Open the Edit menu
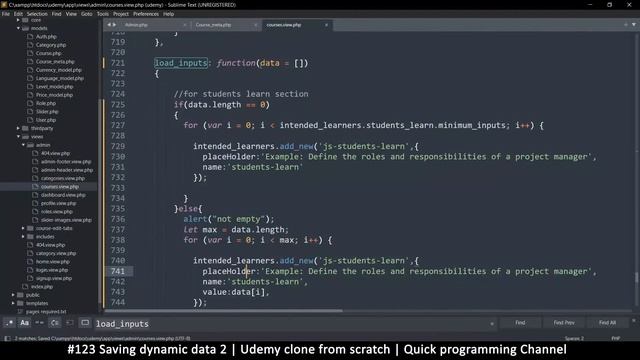 point(18,14)
